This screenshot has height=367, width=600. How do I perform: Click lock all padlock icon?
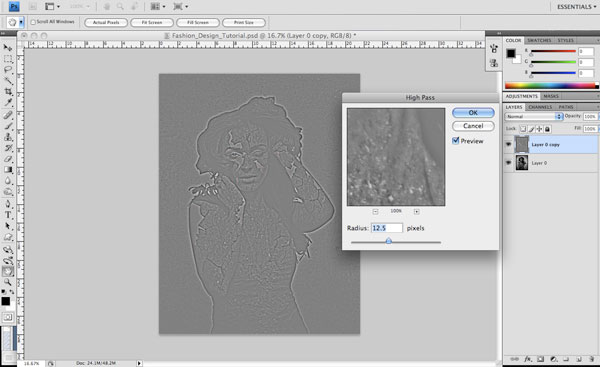pyautogui.click(x=548, y=129)
